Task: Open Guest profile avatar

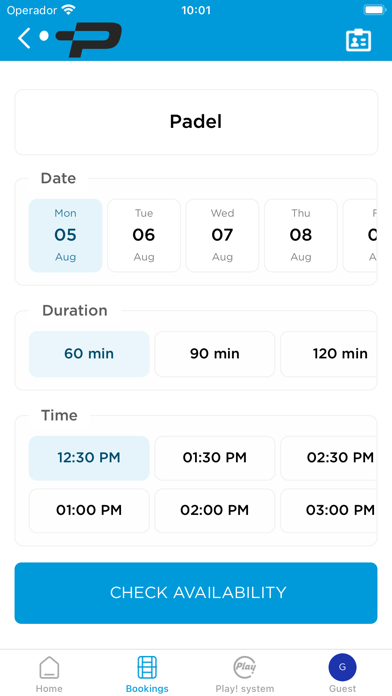Action: [x=342, y=667]
